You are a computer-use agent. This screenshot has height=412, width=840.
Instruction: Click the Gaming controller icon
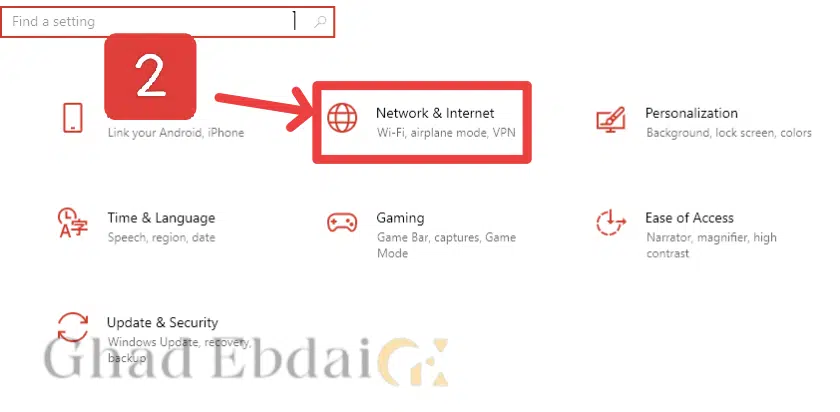(x=342, y=222)
